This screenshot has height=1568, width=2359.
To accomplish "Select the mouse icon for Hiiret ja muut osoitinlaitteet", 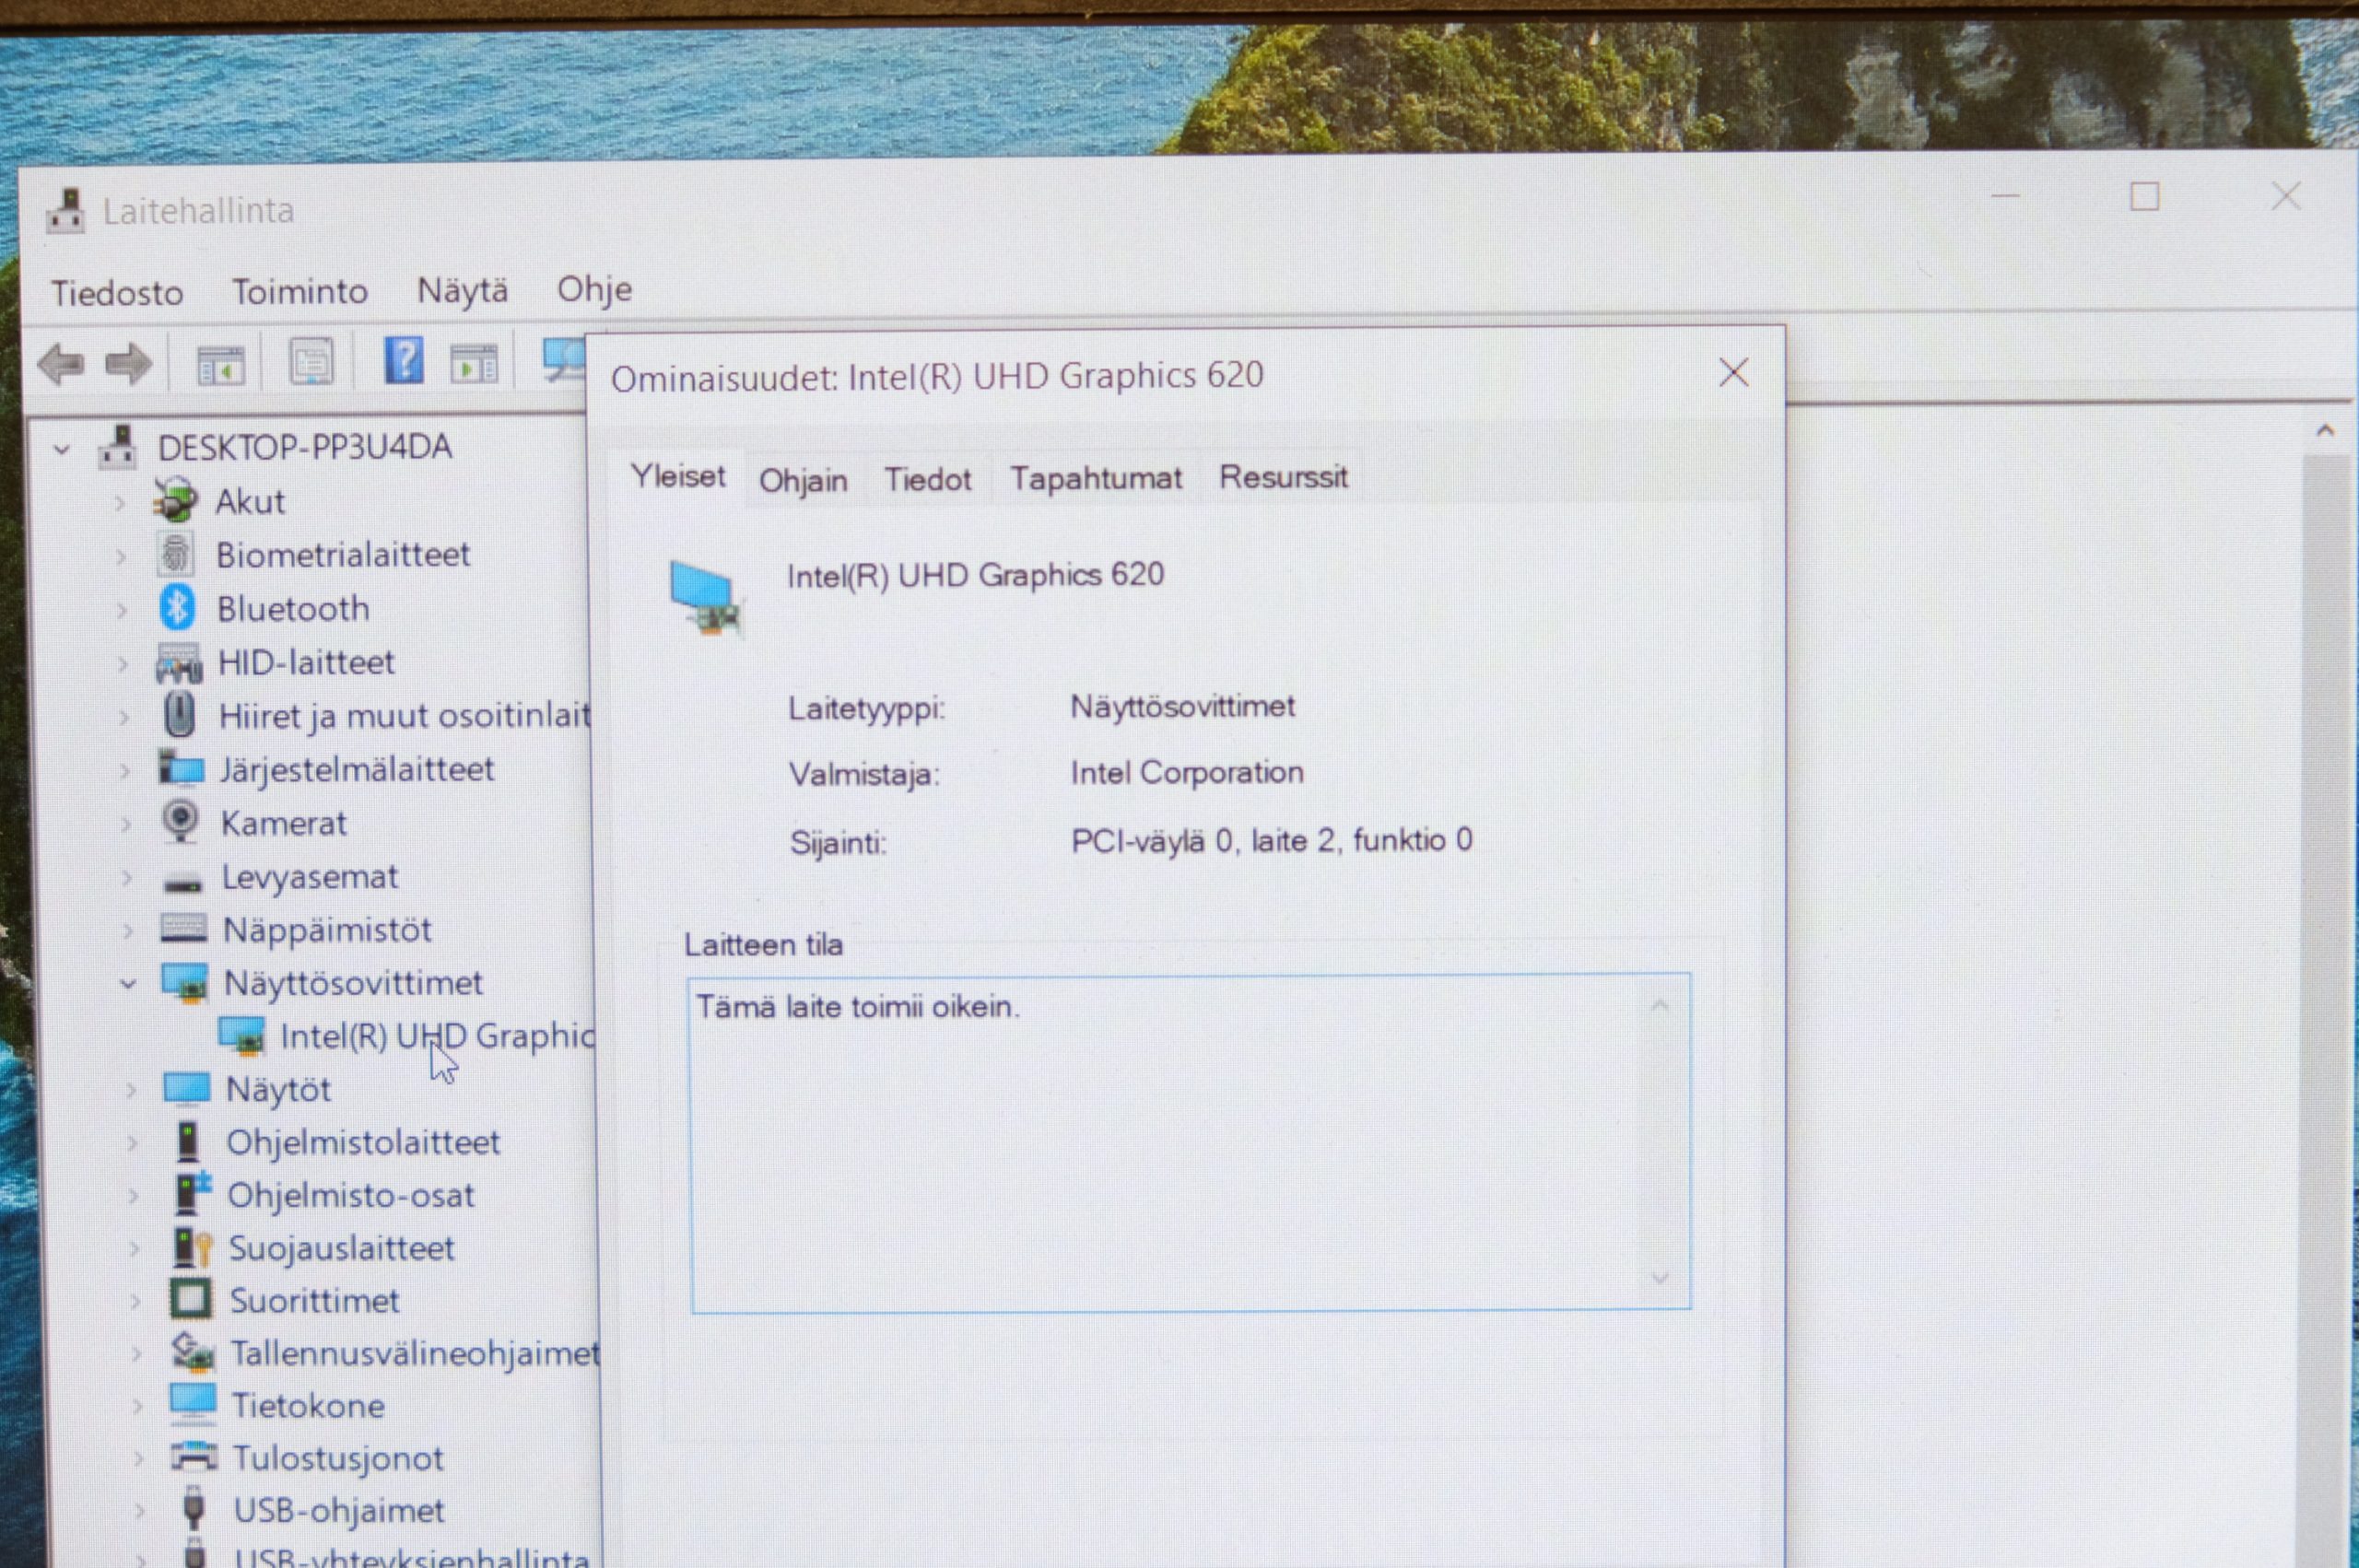I will pos(180,715).
